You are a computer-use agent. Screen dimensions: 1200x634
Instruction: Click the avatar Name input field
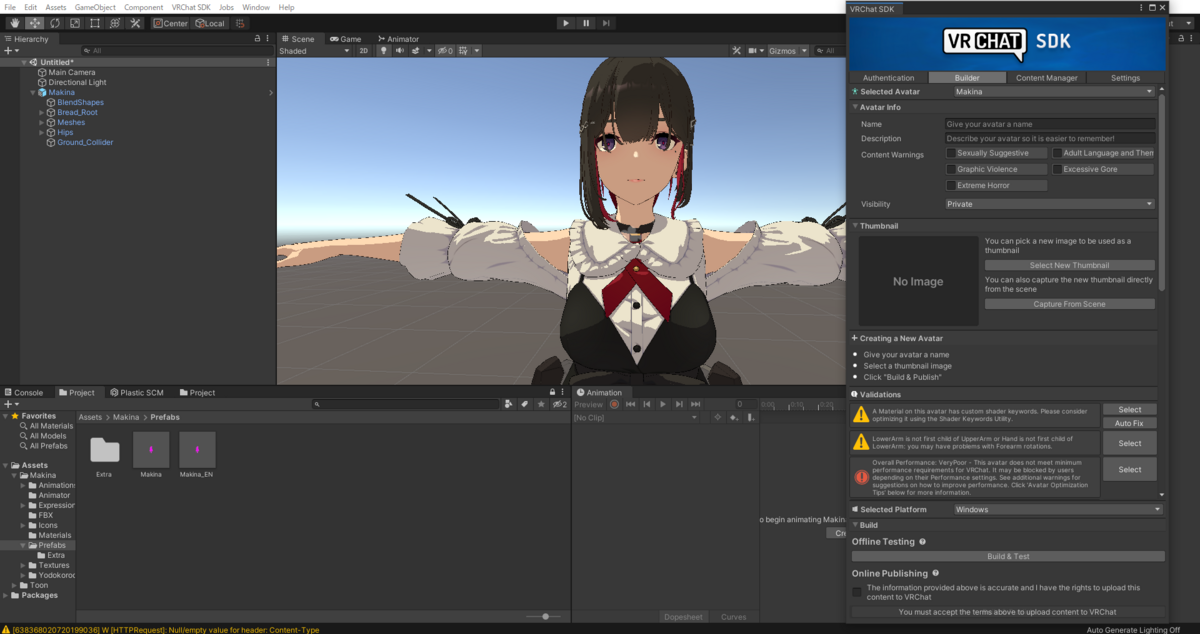click(x=1050, y=124)
